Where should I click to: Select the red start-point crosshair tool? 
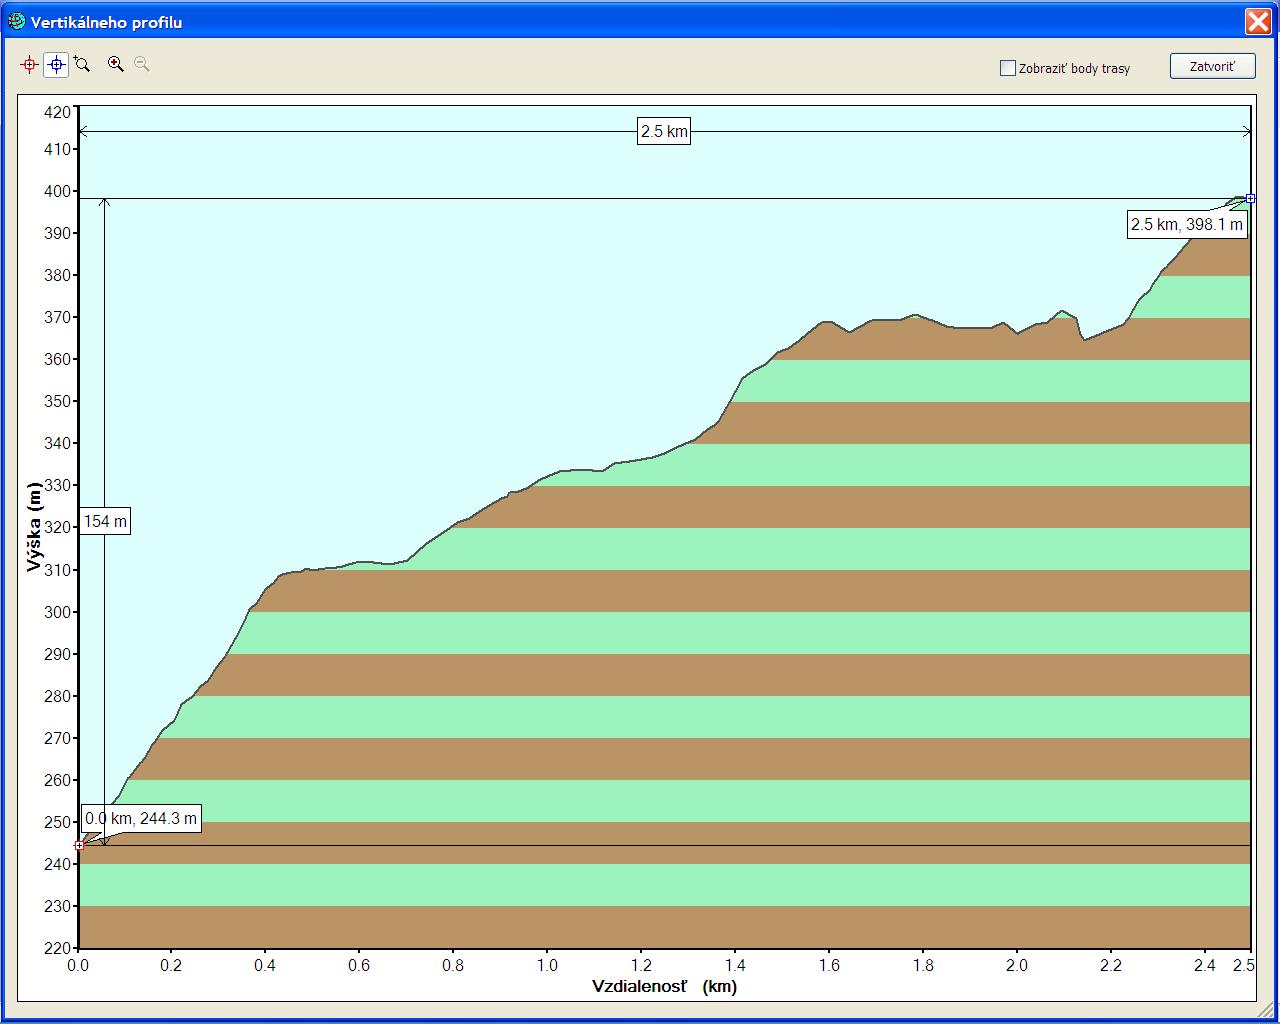click(29, 65)
